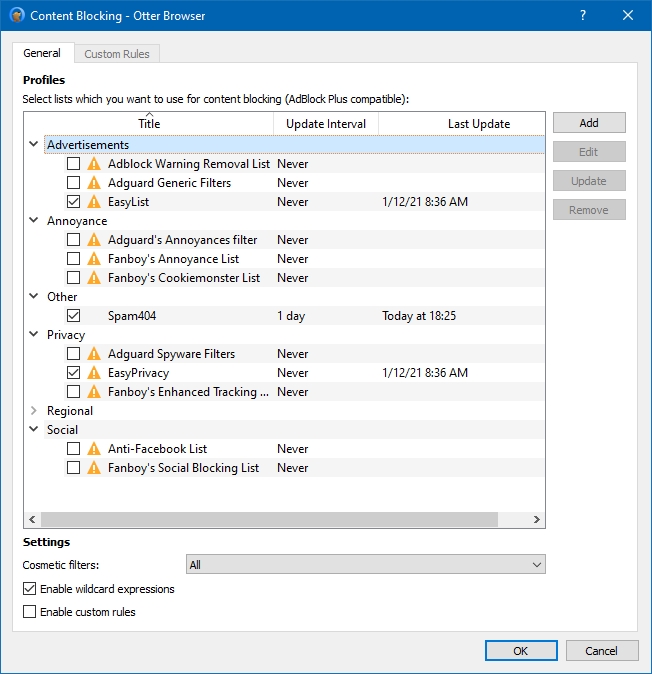Click Spam404's '1 day' update interval
The image size is (652, 674).
click(291, 316)
